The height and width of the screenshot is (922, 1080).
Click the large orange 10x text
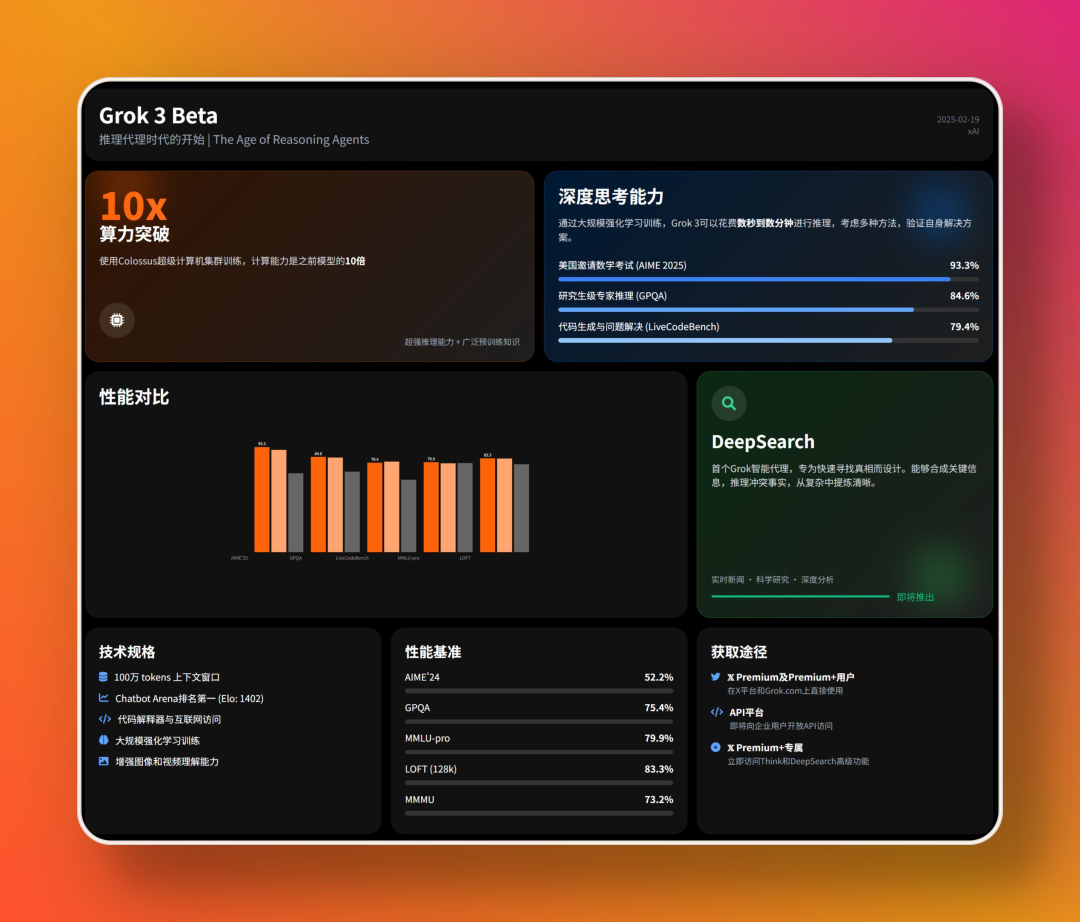134,205
